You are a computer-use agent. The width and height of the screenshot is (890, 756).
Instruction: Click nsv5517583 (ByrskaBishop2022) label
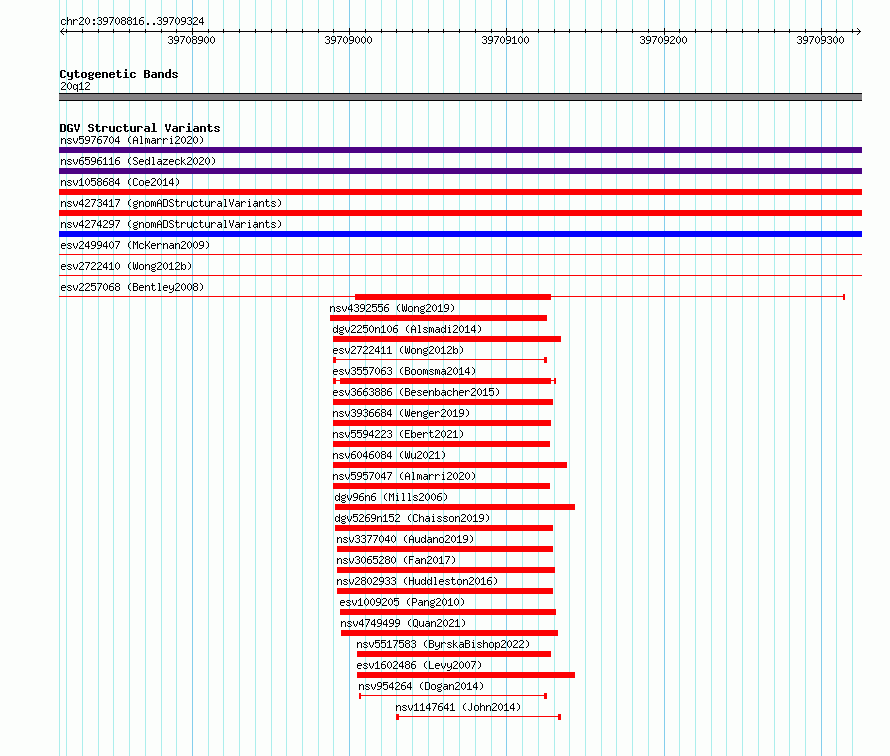[443, 644]
